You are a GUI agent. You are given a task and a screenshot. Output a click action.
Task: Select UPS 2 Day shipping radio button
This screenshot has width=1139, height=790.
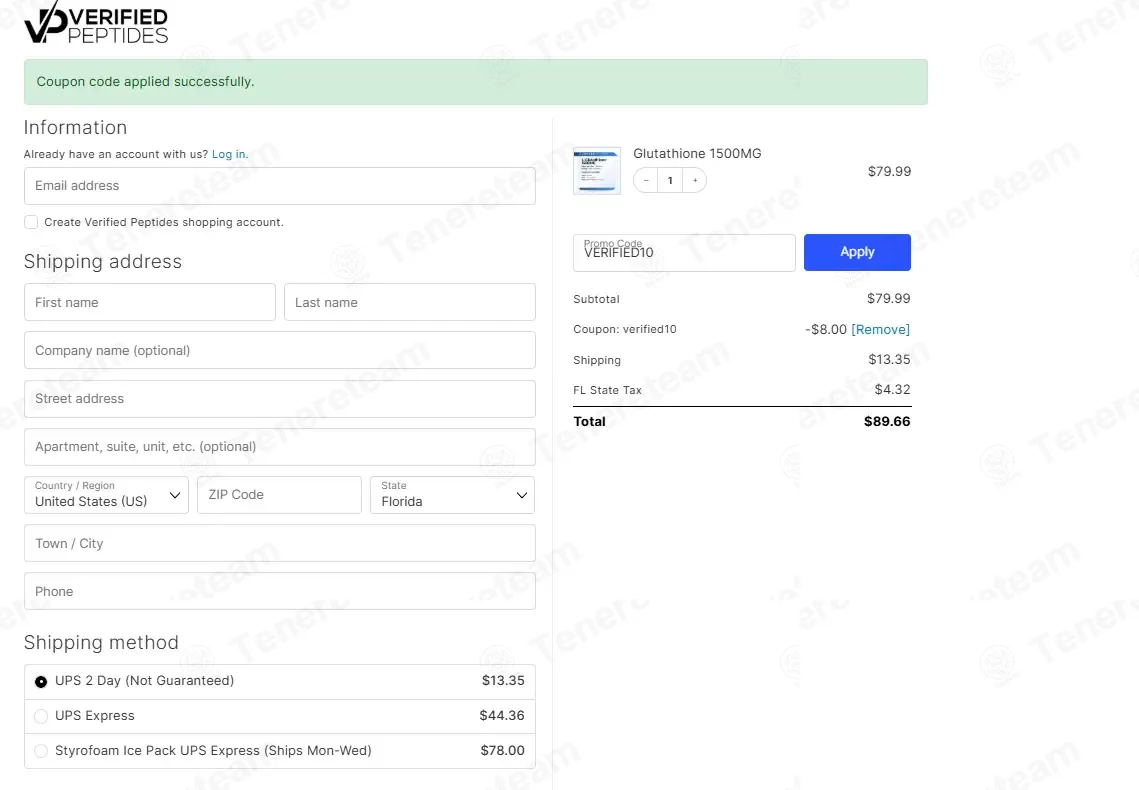pyautogui.click(x=41, y=681)
